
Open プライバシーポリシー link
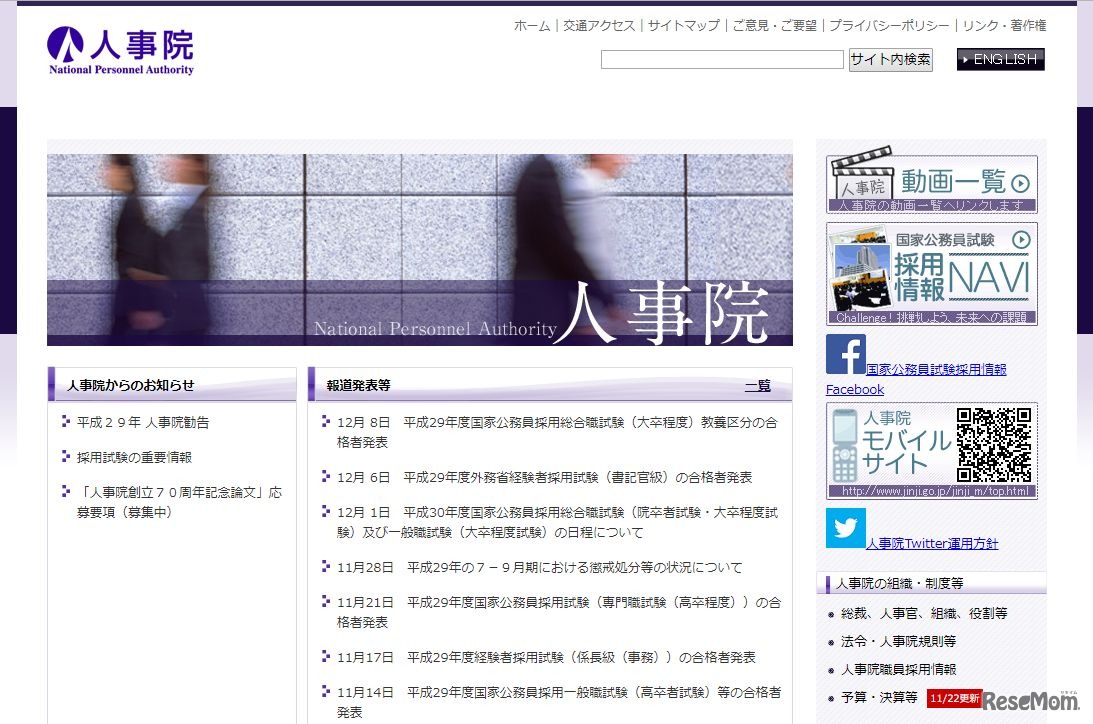(890, 26)
